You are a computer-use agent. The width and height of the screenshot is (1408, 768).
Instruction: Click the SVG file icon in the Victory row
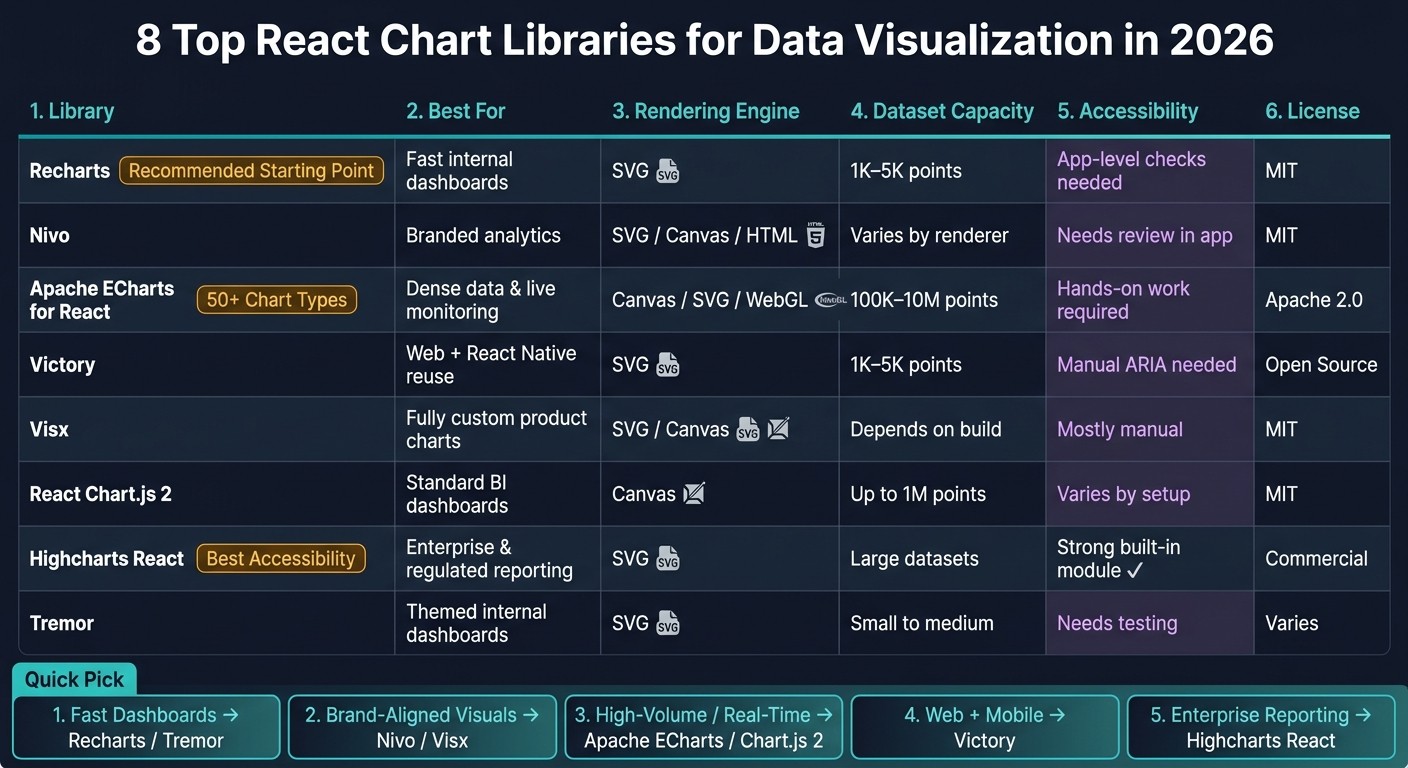(668, 365)
